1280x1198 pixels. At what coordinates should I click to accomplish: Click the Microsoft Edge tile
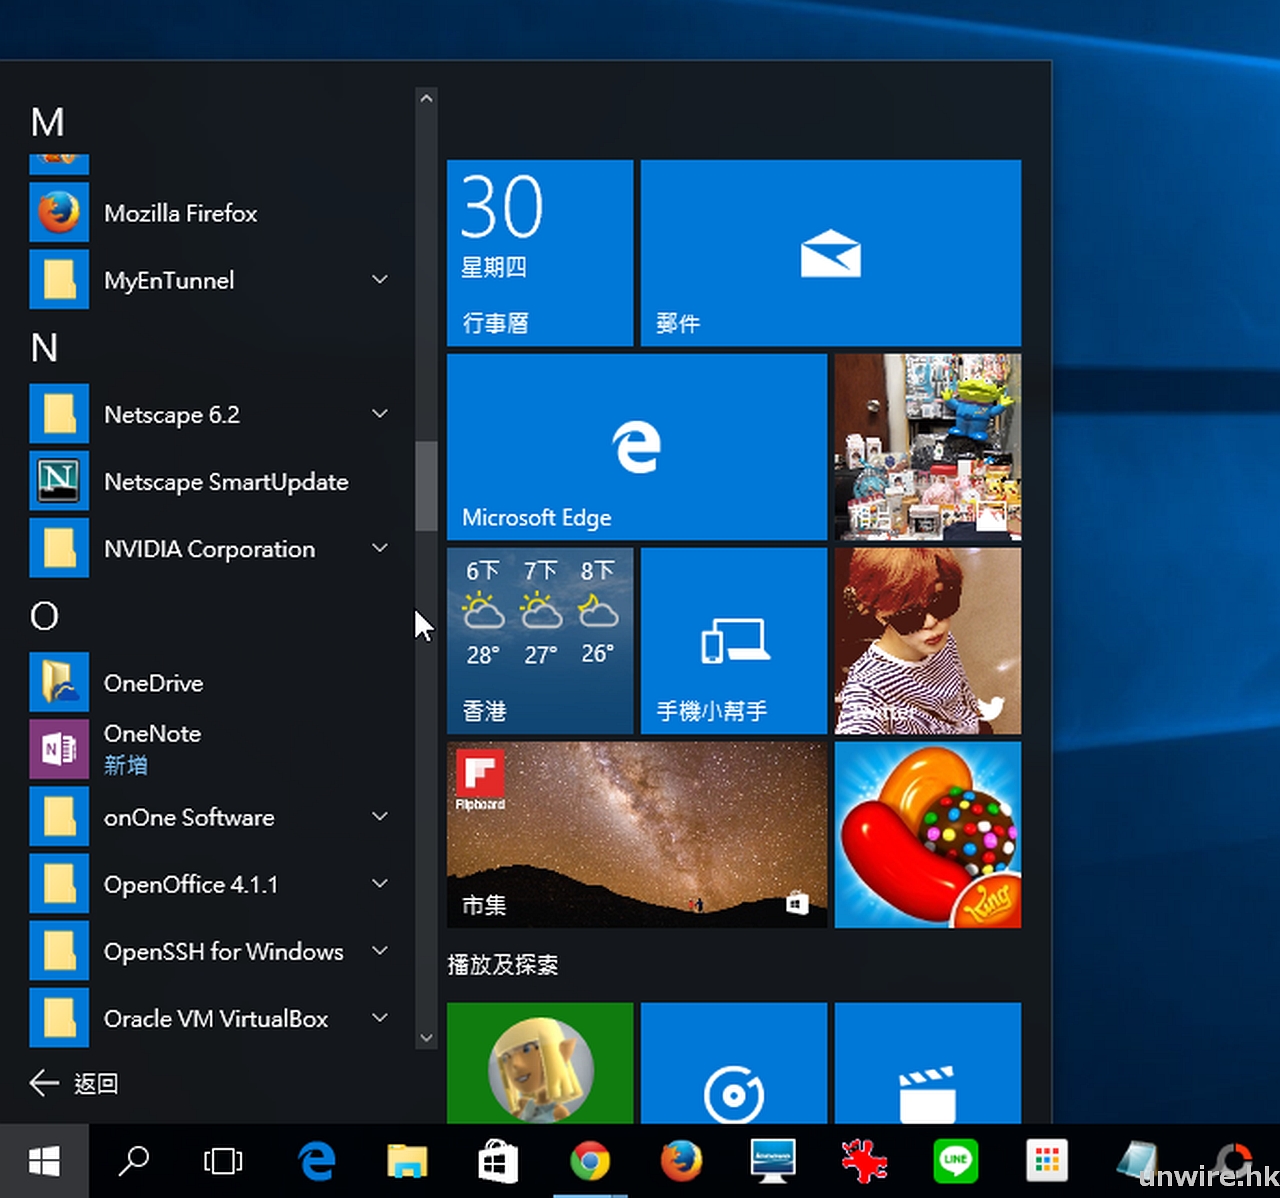(637, 447)
